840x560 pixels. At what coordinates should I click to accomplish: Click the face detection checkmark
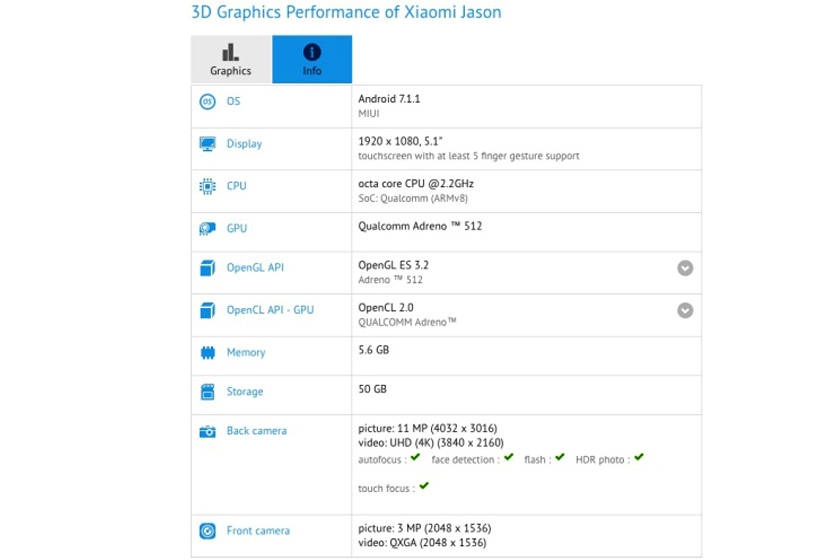[508, 457]
